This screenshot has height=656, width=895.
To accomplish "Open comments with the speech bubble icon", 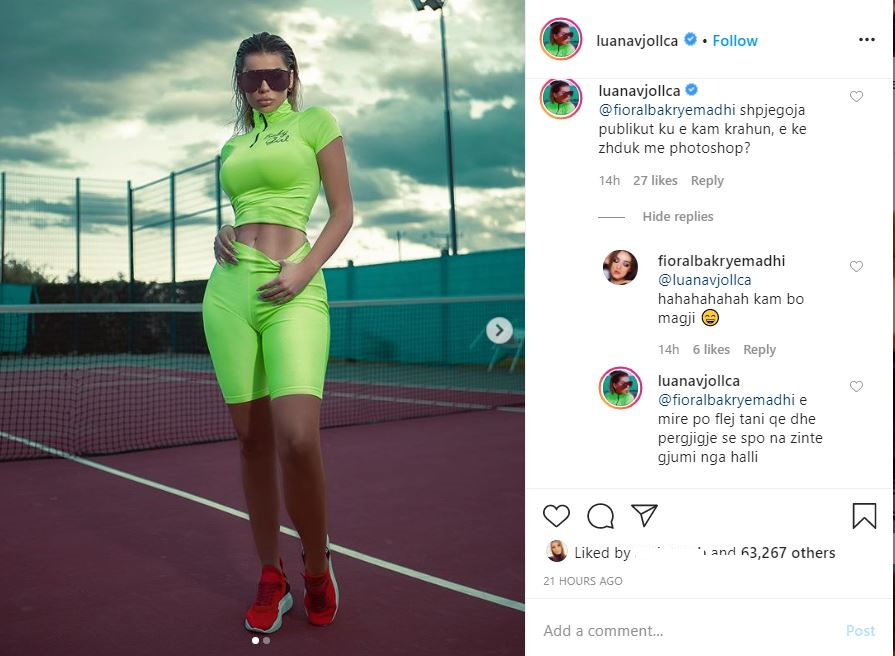I will [600, 516].
